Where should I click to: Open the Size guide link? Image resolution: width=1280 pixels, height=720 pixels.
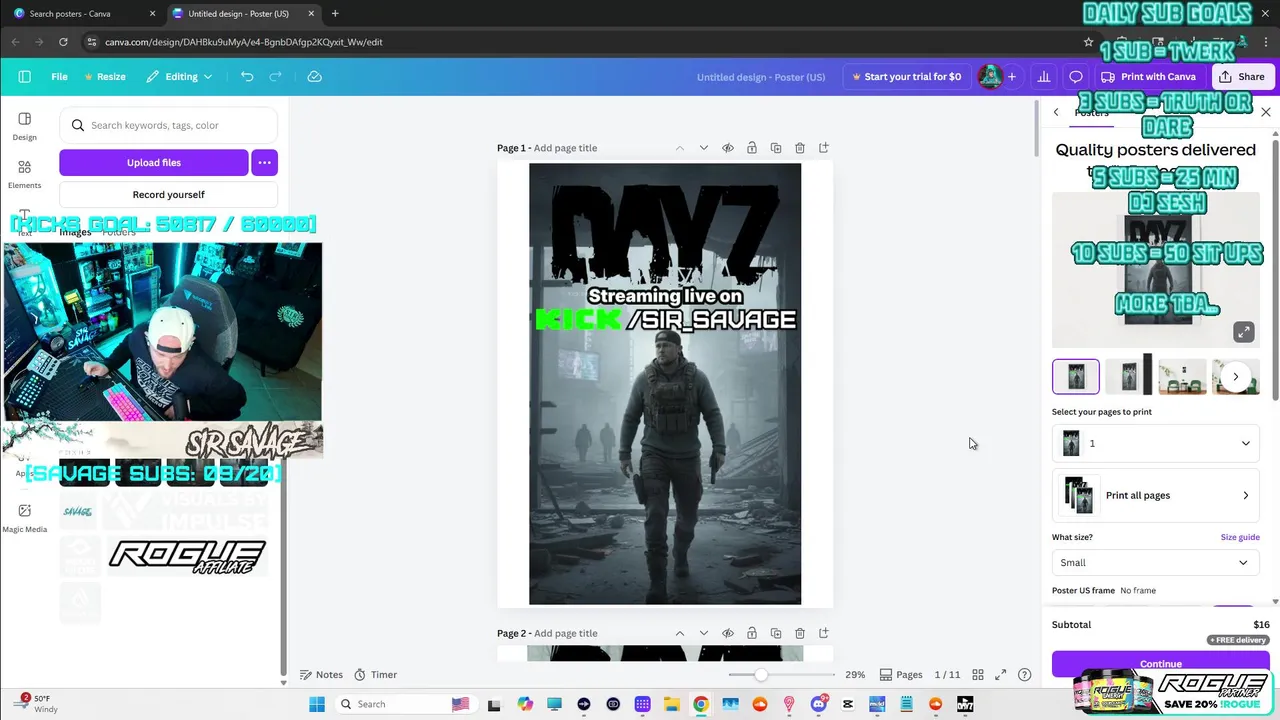click(1240, 537)
